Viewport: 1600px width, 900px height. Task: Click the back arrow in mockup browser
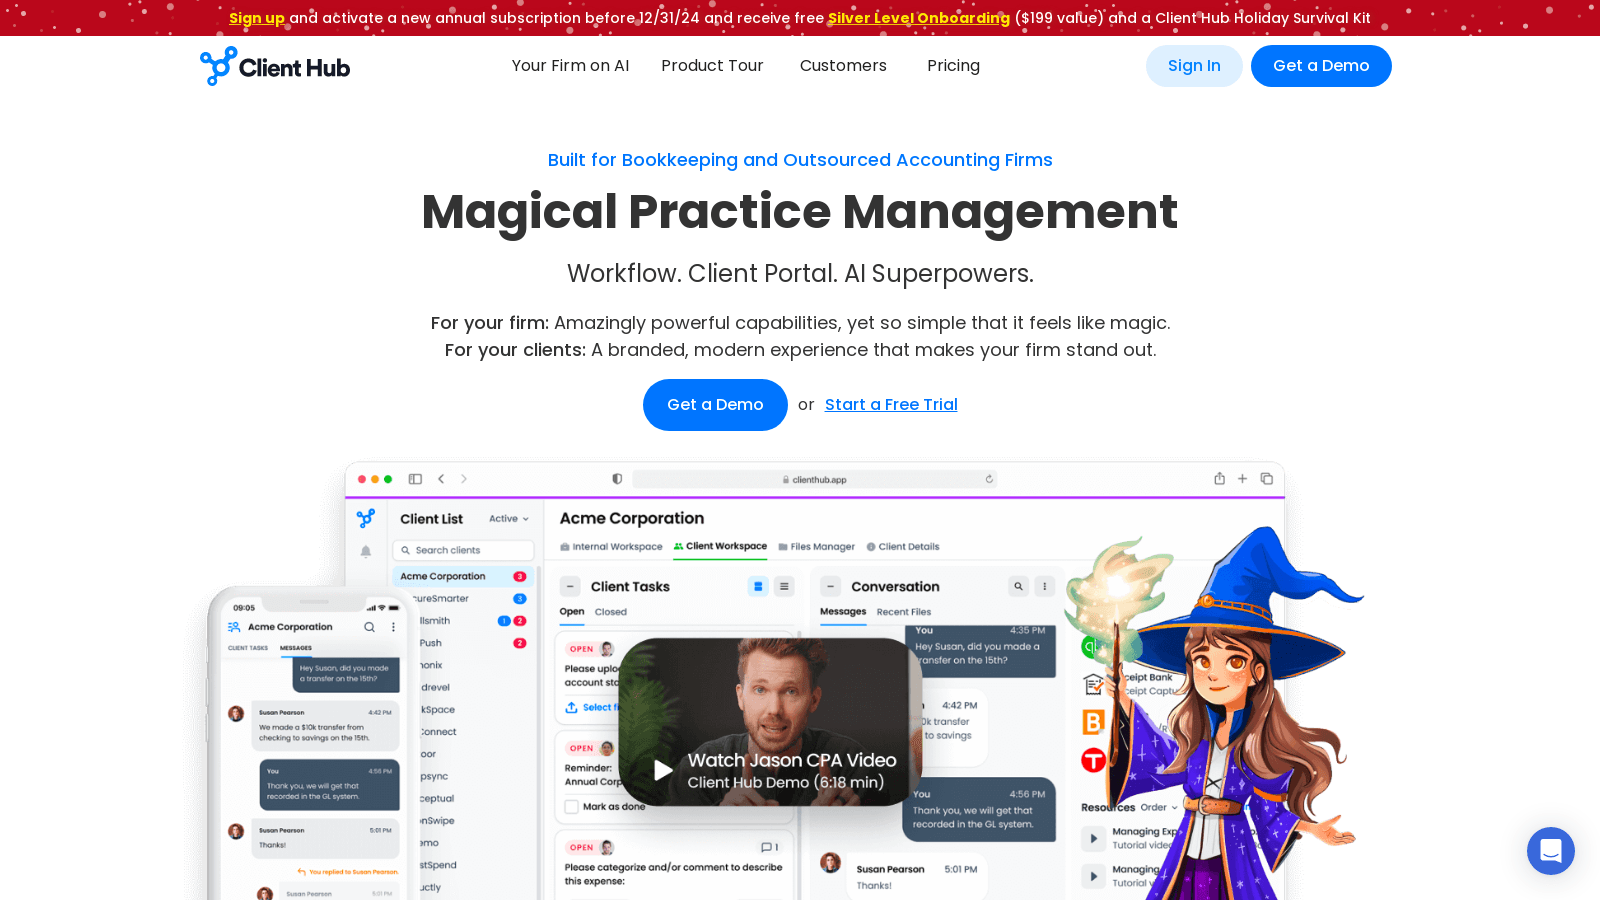pos(441,479)
